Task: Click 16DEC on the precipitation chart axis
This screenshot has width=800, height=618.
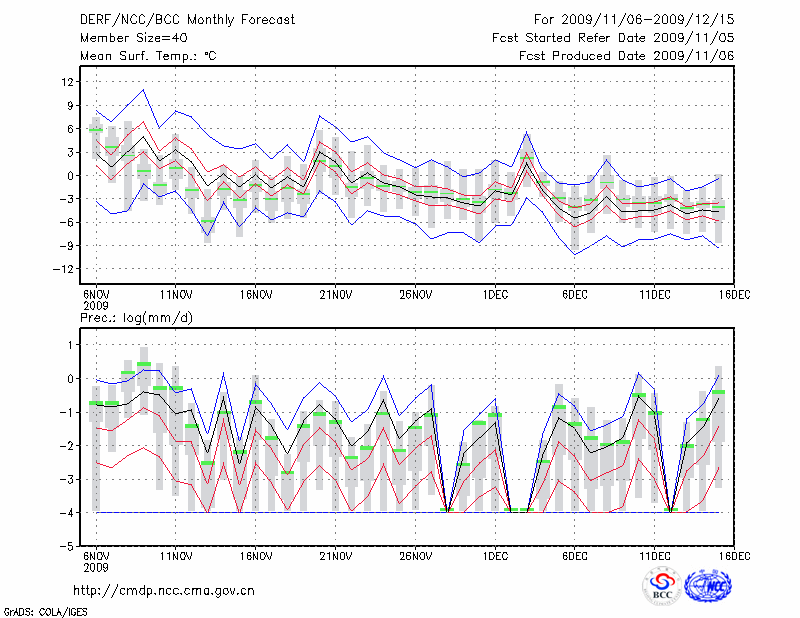Action: tap(733, 555)
